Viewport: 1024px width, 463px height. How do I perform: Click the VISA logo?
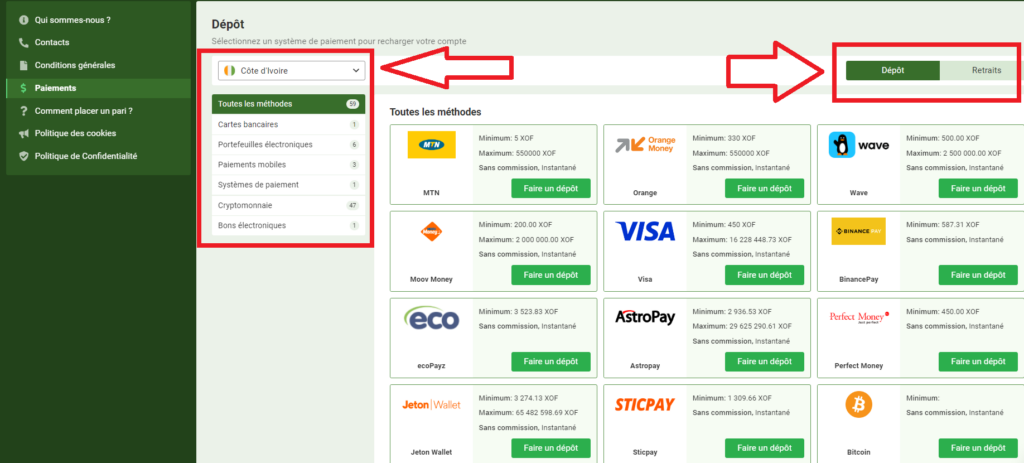point(645,231)
